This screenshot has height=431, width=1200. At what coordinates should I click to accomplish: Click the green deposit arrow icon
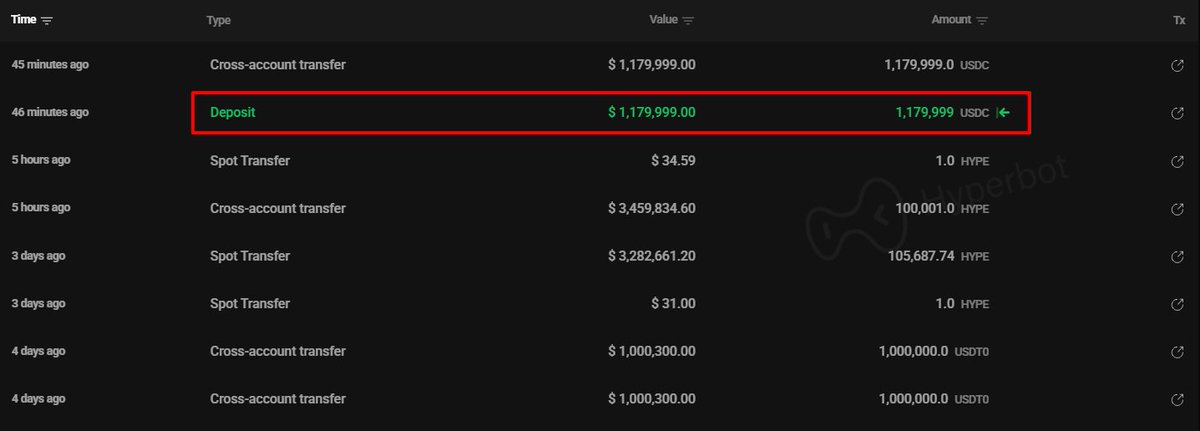[x=1003, y=113]
